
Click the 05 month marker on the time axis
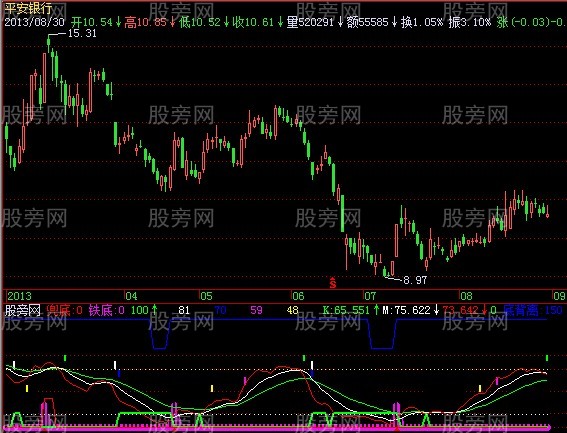[206, 296]
